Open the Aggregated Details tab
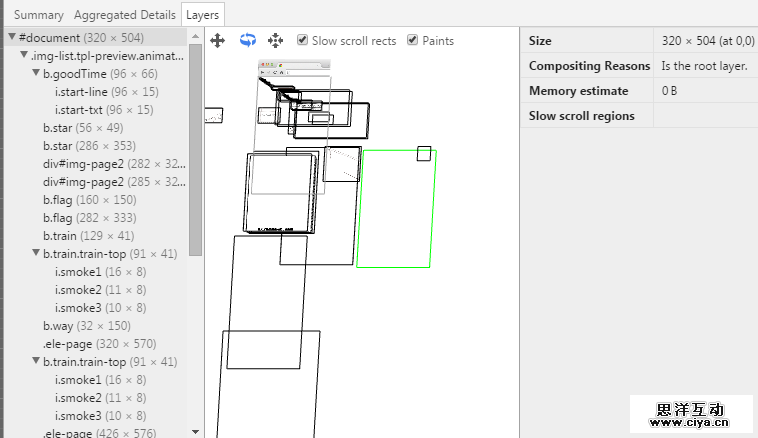The height and width of the screenshot is (438, 758). [x=124, y=15]
